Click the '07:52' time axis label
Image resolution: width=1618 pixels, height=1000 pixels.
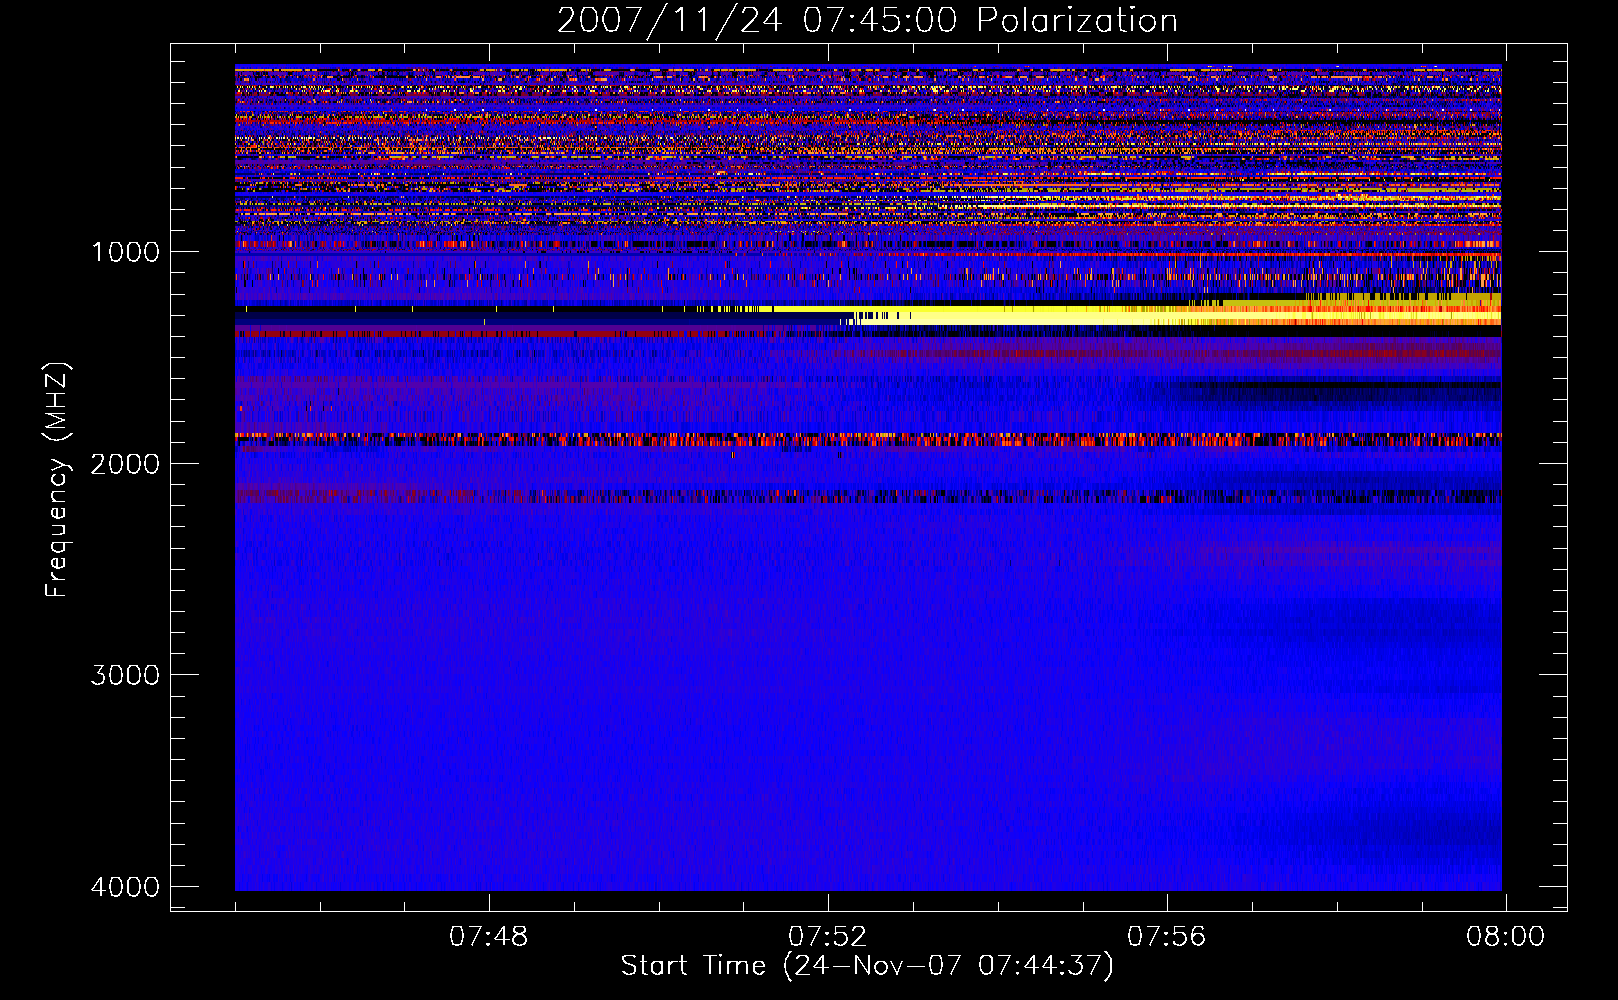tap(828, 937)
